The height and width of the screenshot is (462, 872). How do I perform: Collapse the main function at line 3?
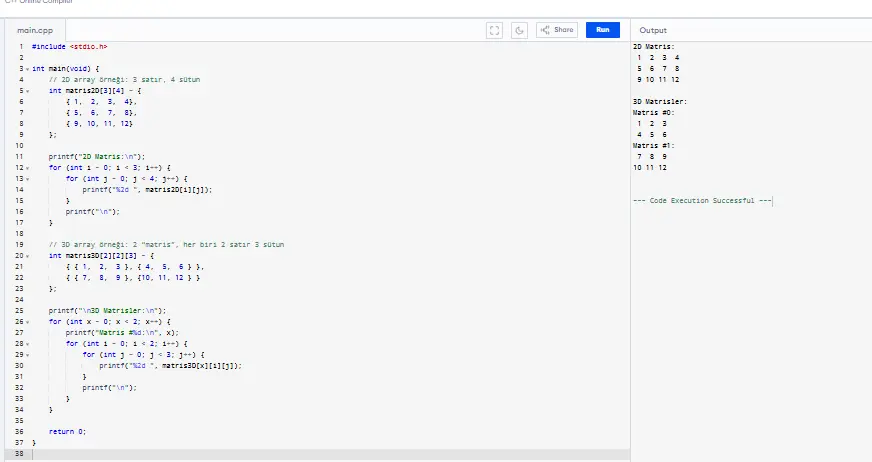(x=26, y=69)
